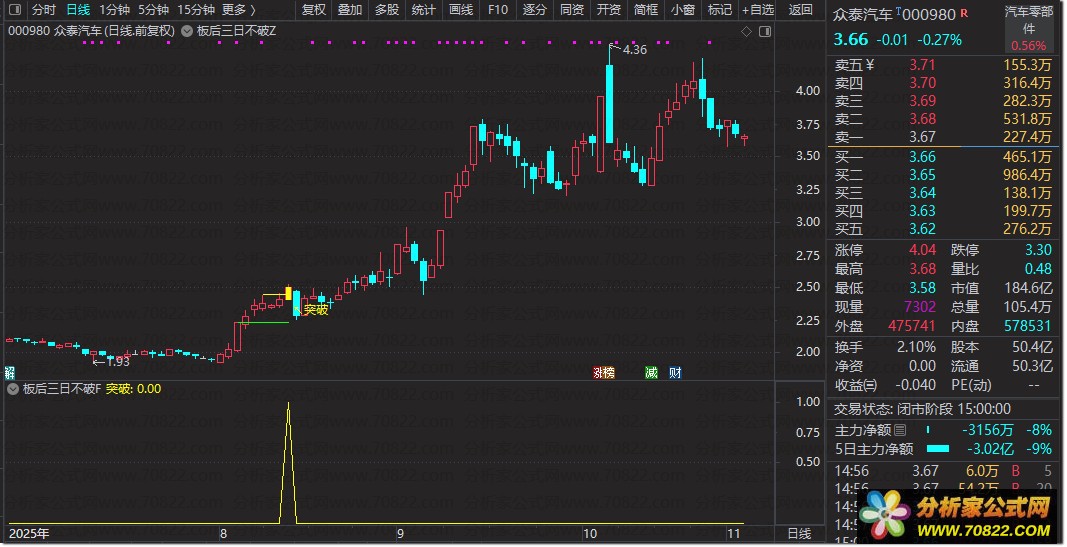Click the green 减 event marker
The width and height of the screenshot is (1067, 547).
coord(651,373)
